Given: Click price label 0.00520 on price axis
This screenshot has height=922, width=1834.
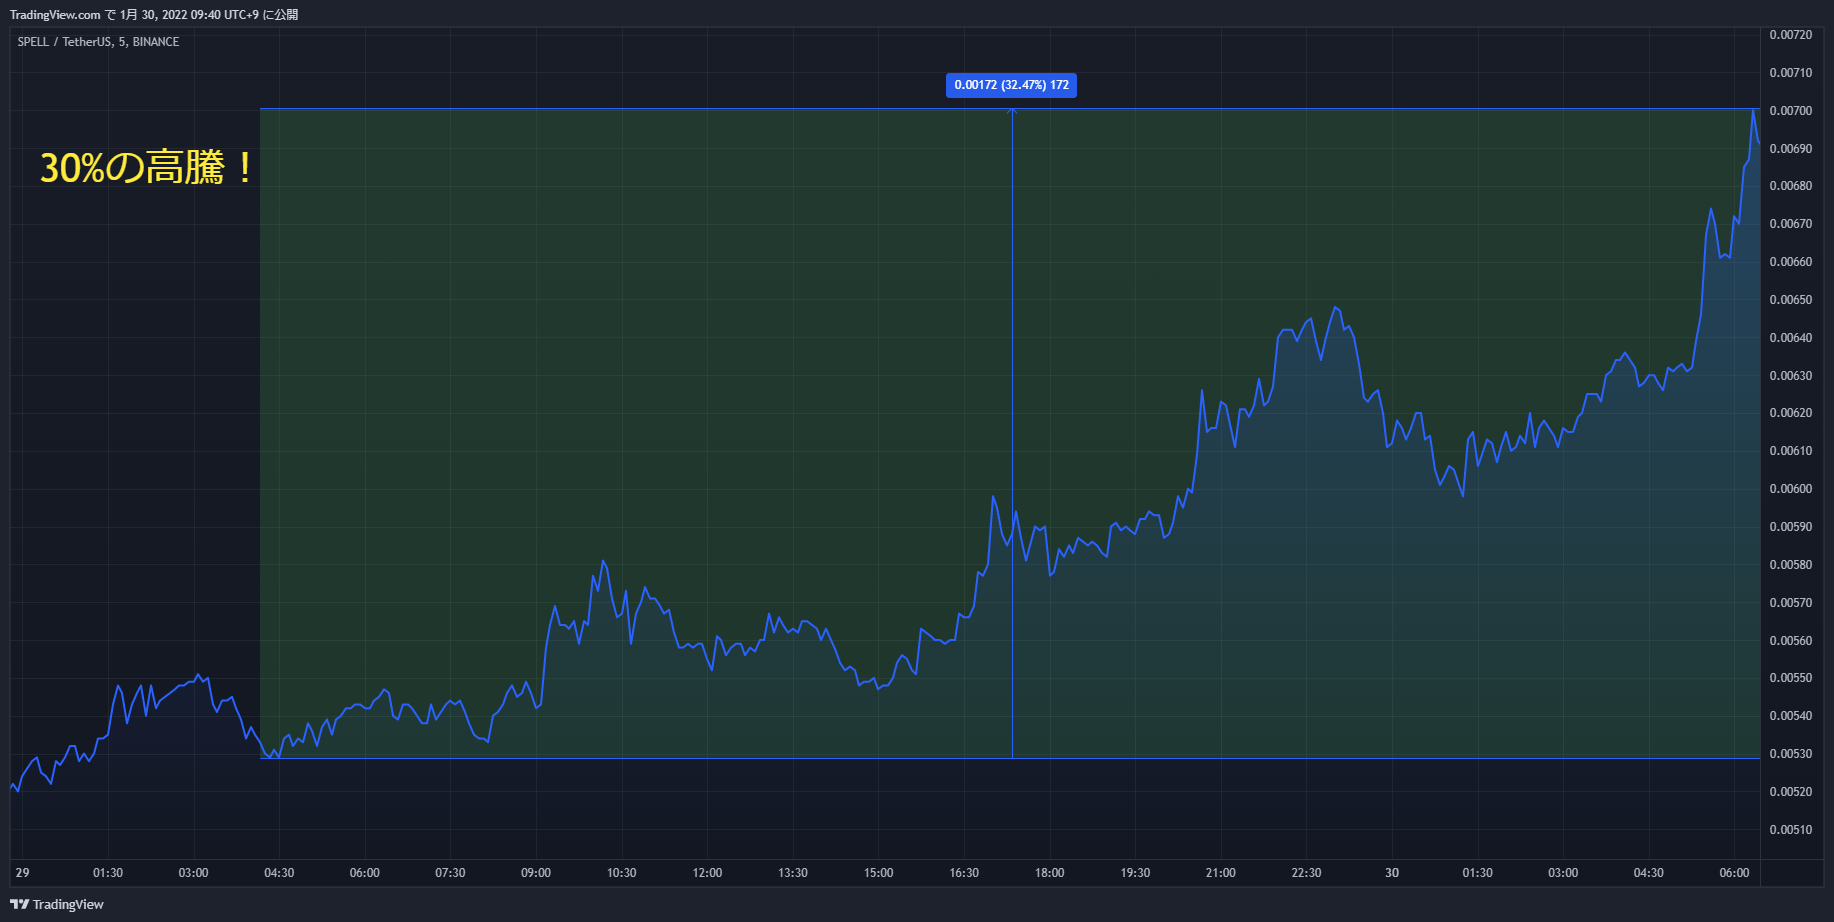Looking at the screenshot, I should (x=1790, y=792).
